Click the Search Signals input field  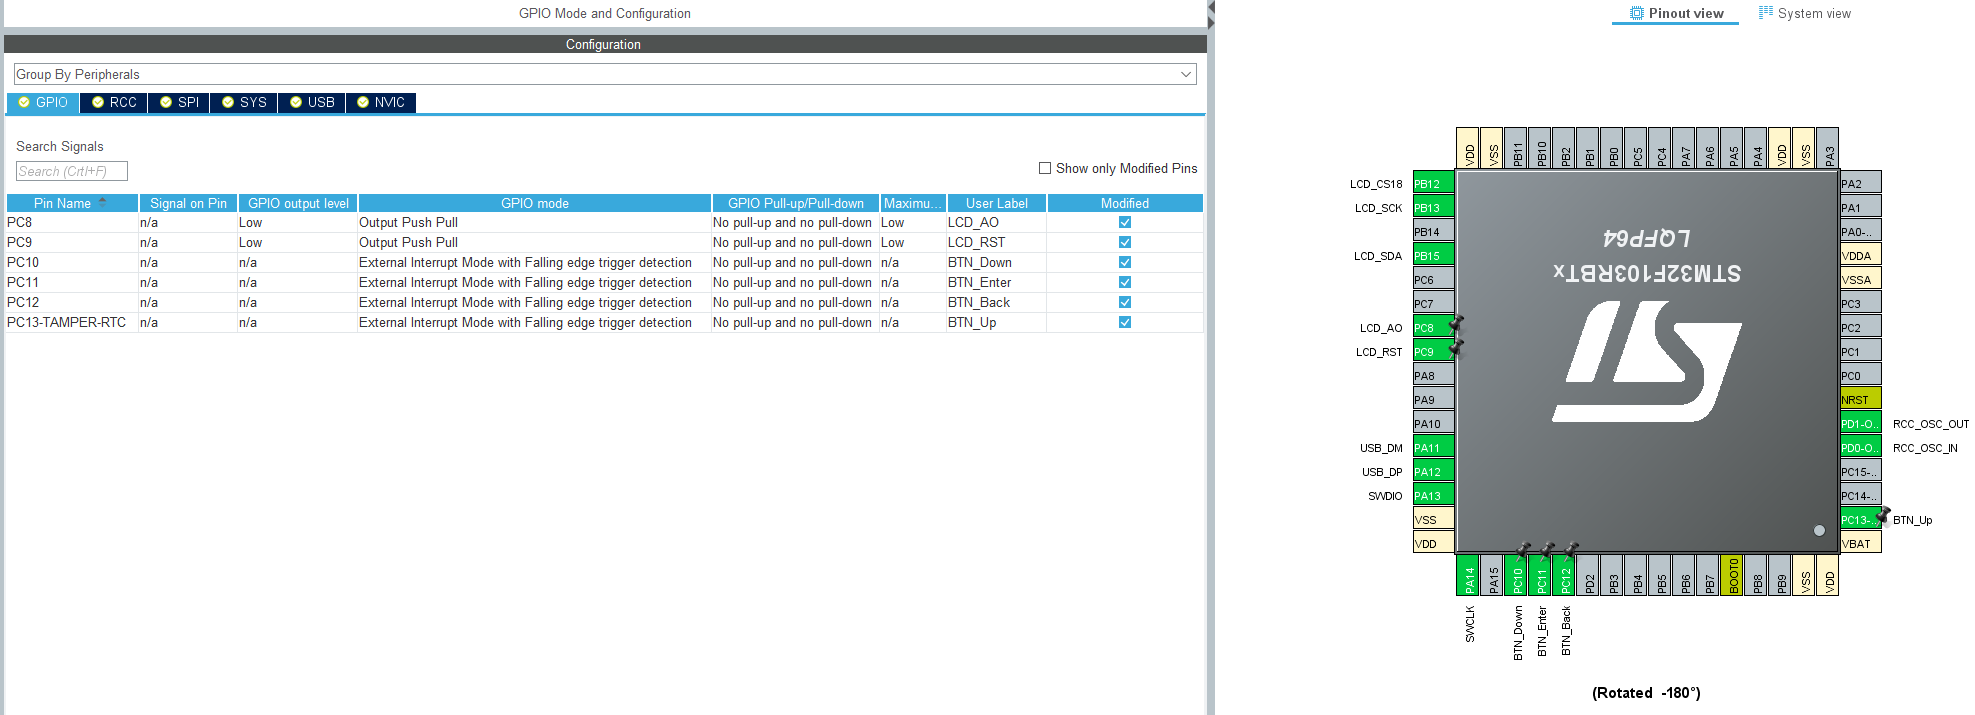[x=71, y=171]
